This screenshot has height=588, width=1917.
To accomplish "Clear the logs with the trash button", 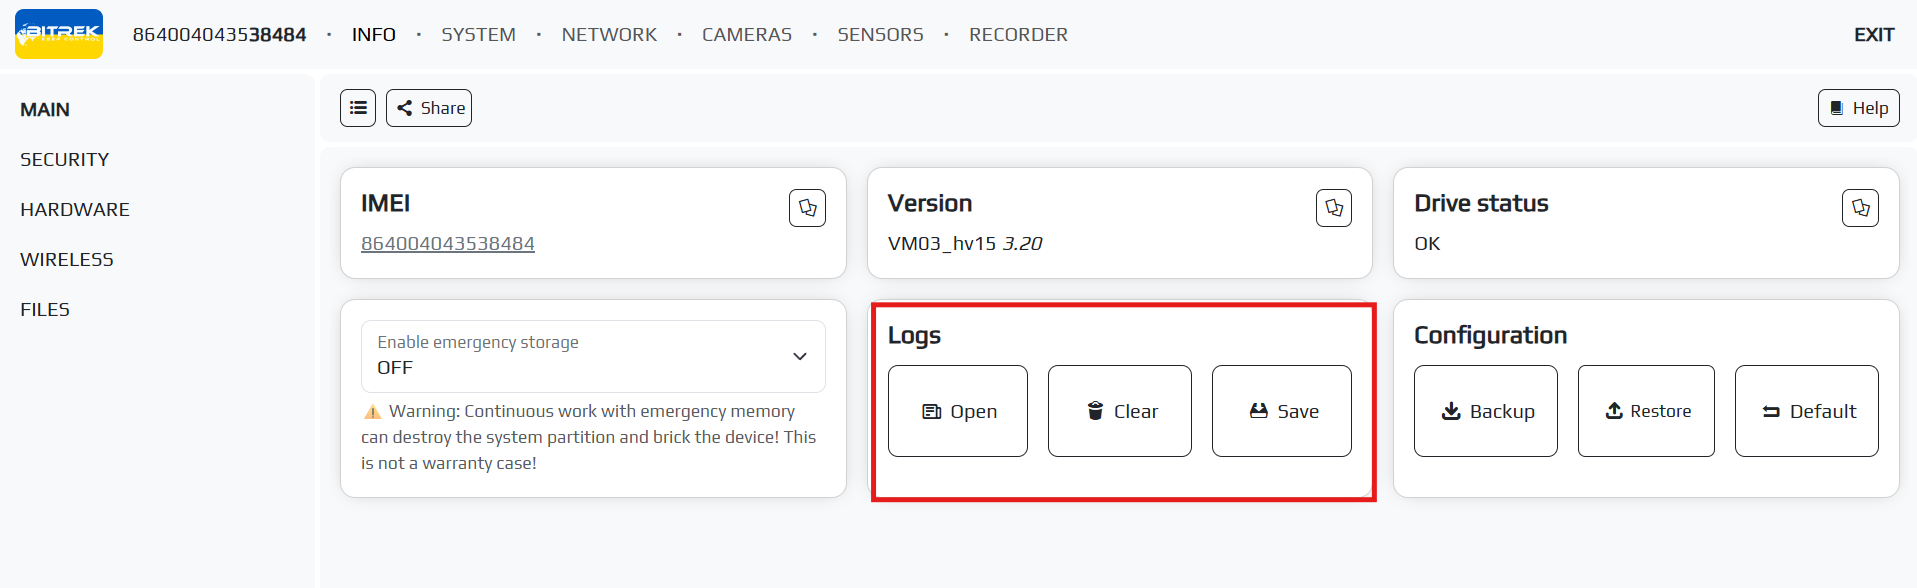I will click(x=1120, y=411).
